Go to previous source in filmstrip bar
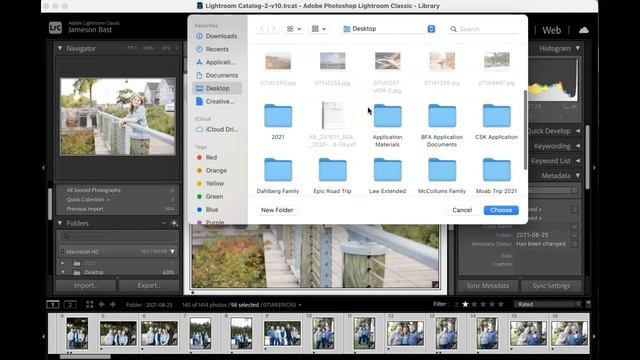640x360 pixels. pyautogui.click(x=102, y=304)
